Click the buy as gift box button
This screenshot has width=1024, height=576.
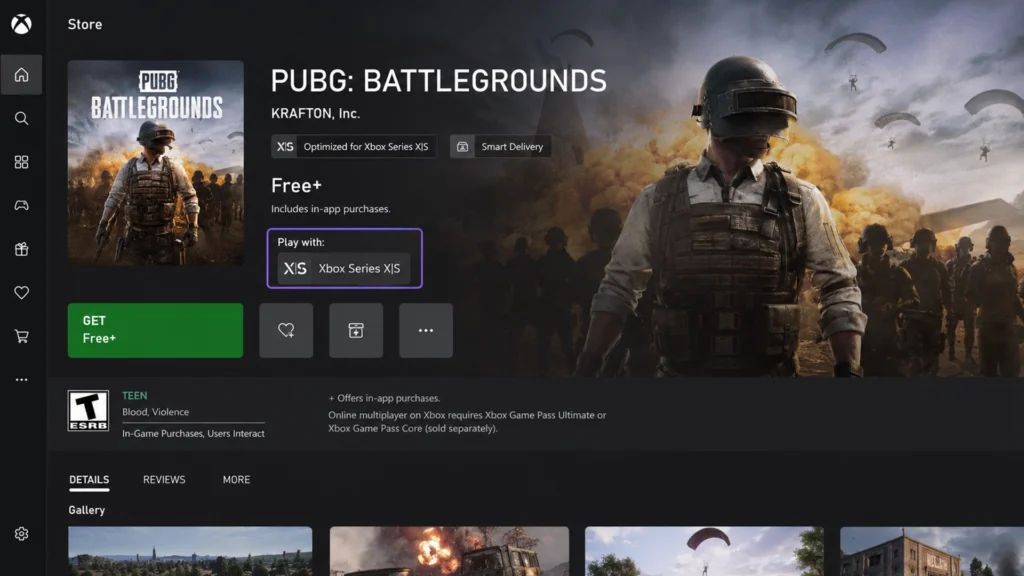pos(356,330)
